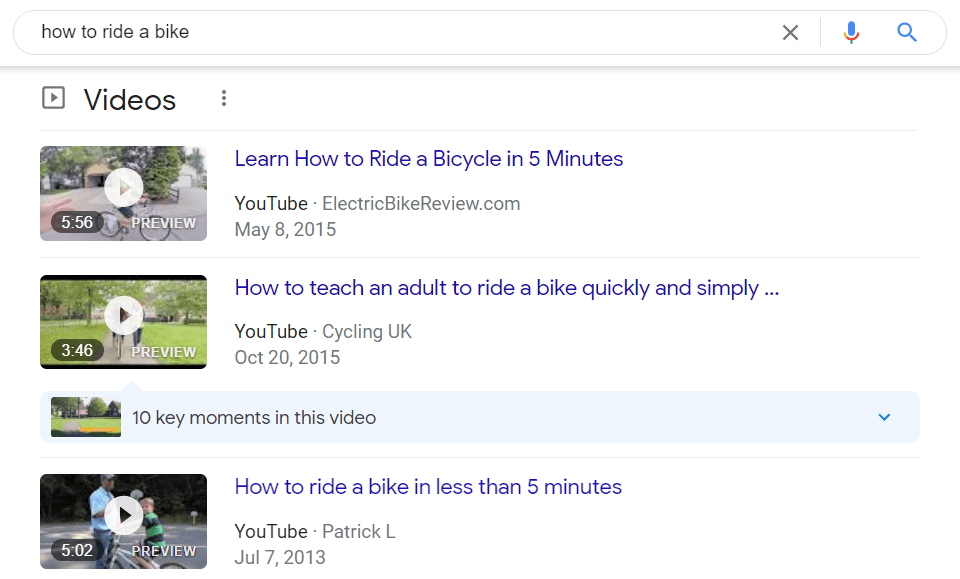The width and height of the screenshot is (960, 579).
Task: Play the 5:56 bicycle video preview
Action: coord(124,193)
